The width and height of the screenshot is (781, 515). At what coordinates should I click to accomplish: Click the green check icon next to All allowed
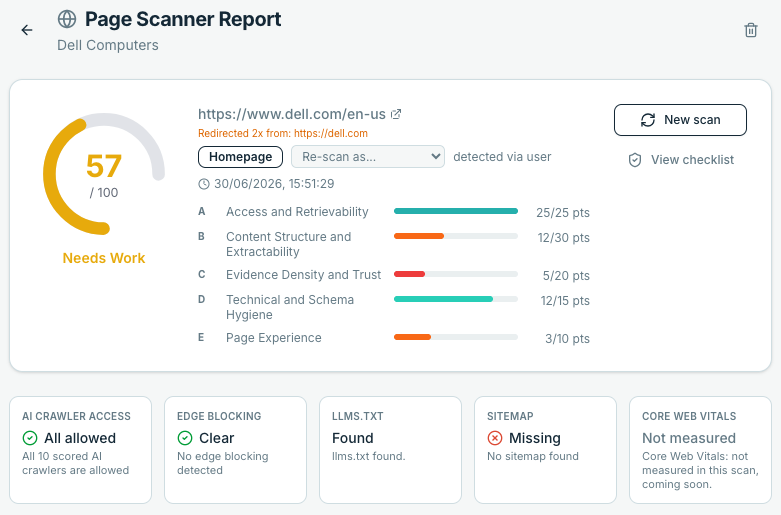click(x=30, y=438)
